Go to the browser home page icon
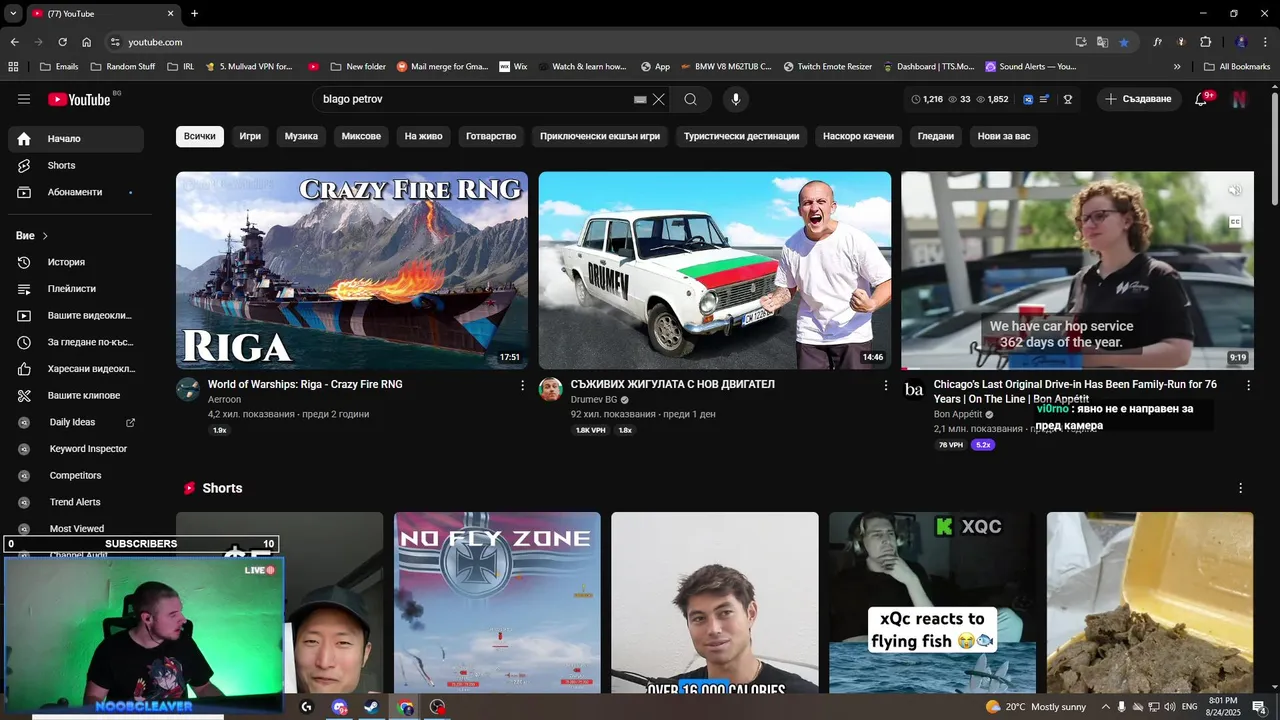 click(87, 42)
